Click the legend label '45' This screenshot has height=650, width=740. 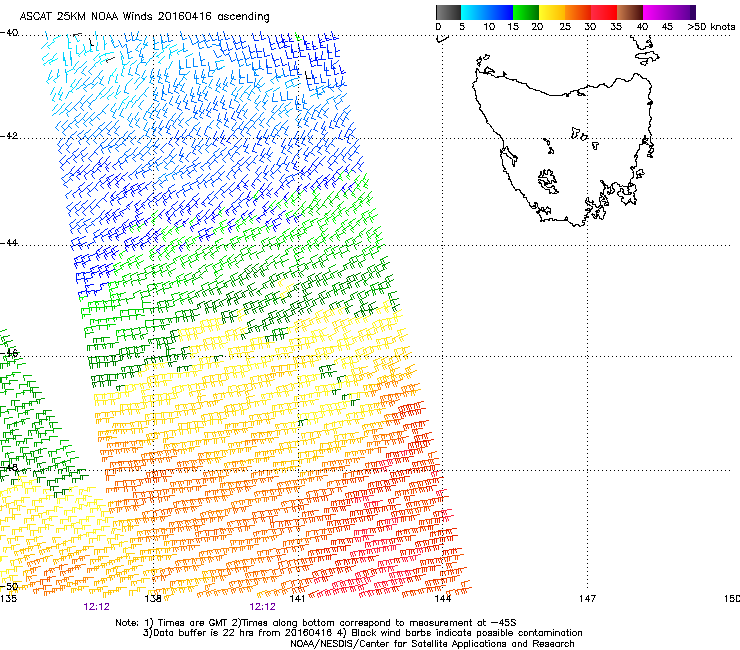point(667,26)
